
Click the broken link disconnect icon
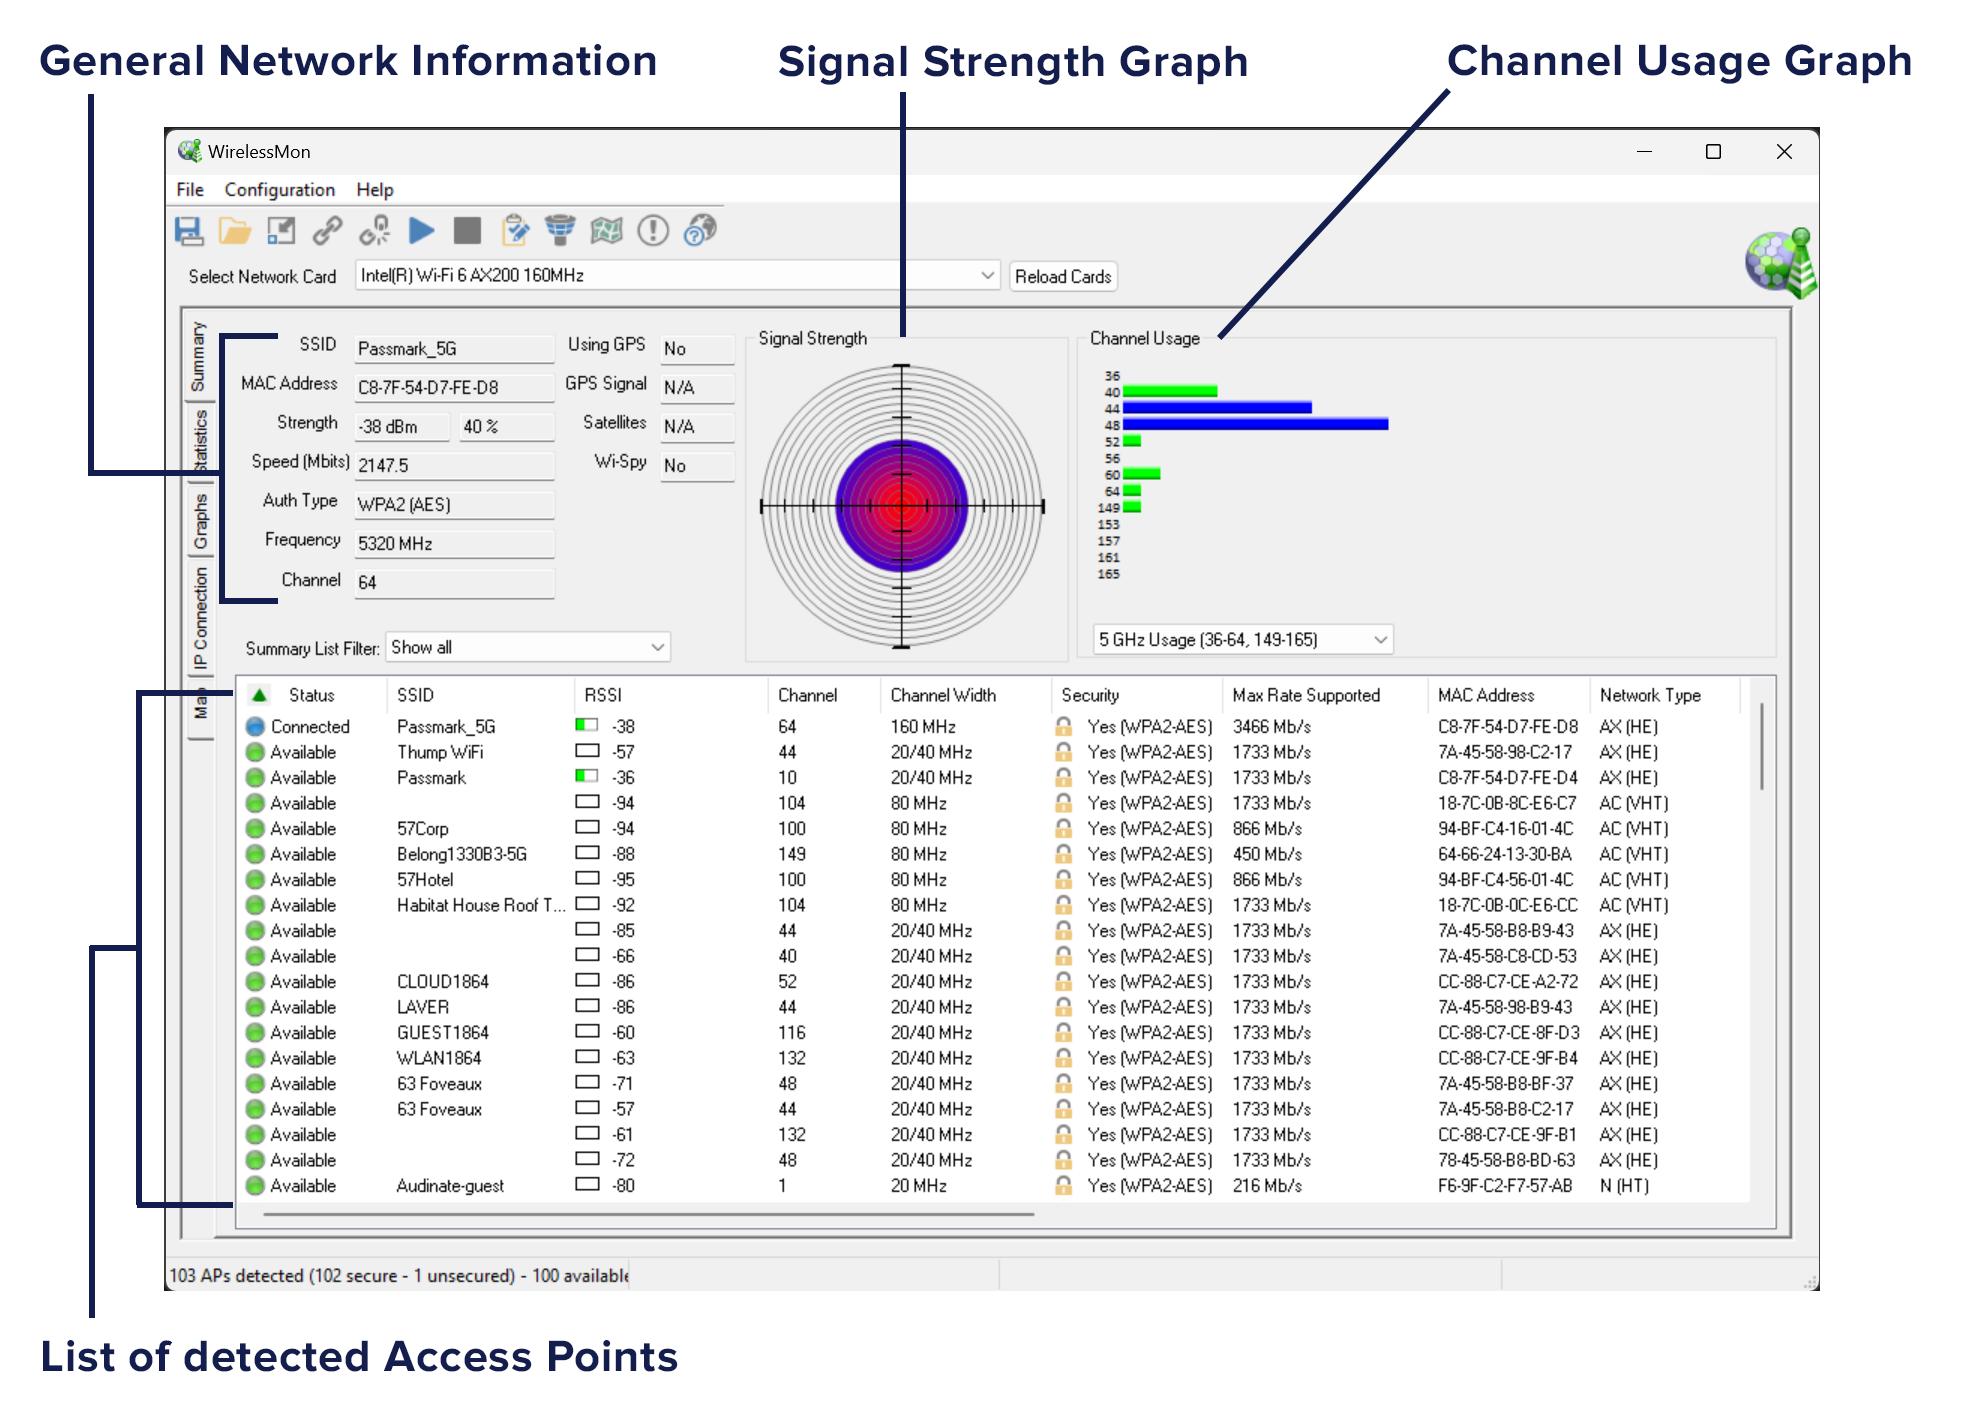tap(375, 231)
